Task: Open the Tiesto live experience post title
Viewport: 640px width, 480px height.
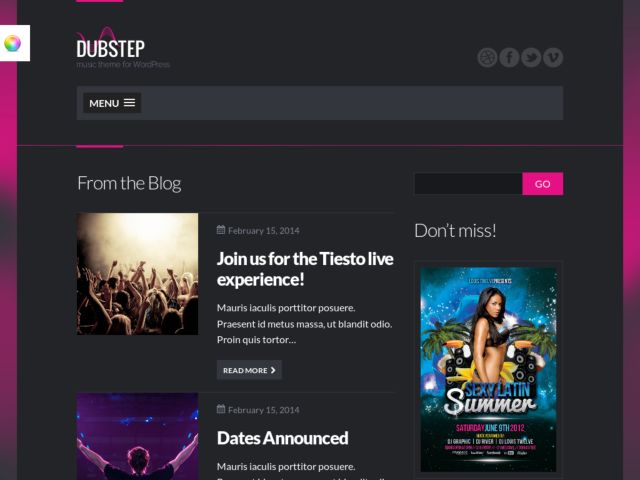Action: [x=305, y=269]
